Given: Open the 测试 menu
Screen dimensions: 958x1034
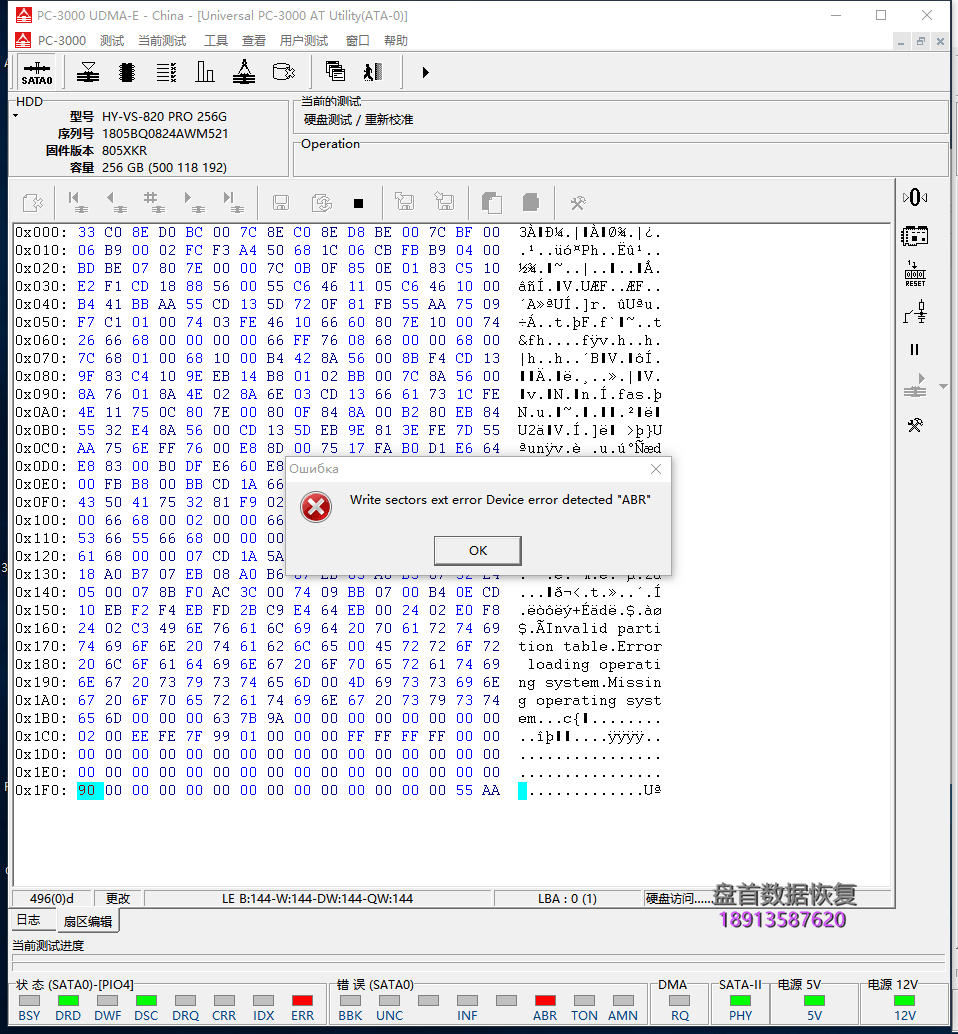Looking at the screenshot, I should coord(112,41).
